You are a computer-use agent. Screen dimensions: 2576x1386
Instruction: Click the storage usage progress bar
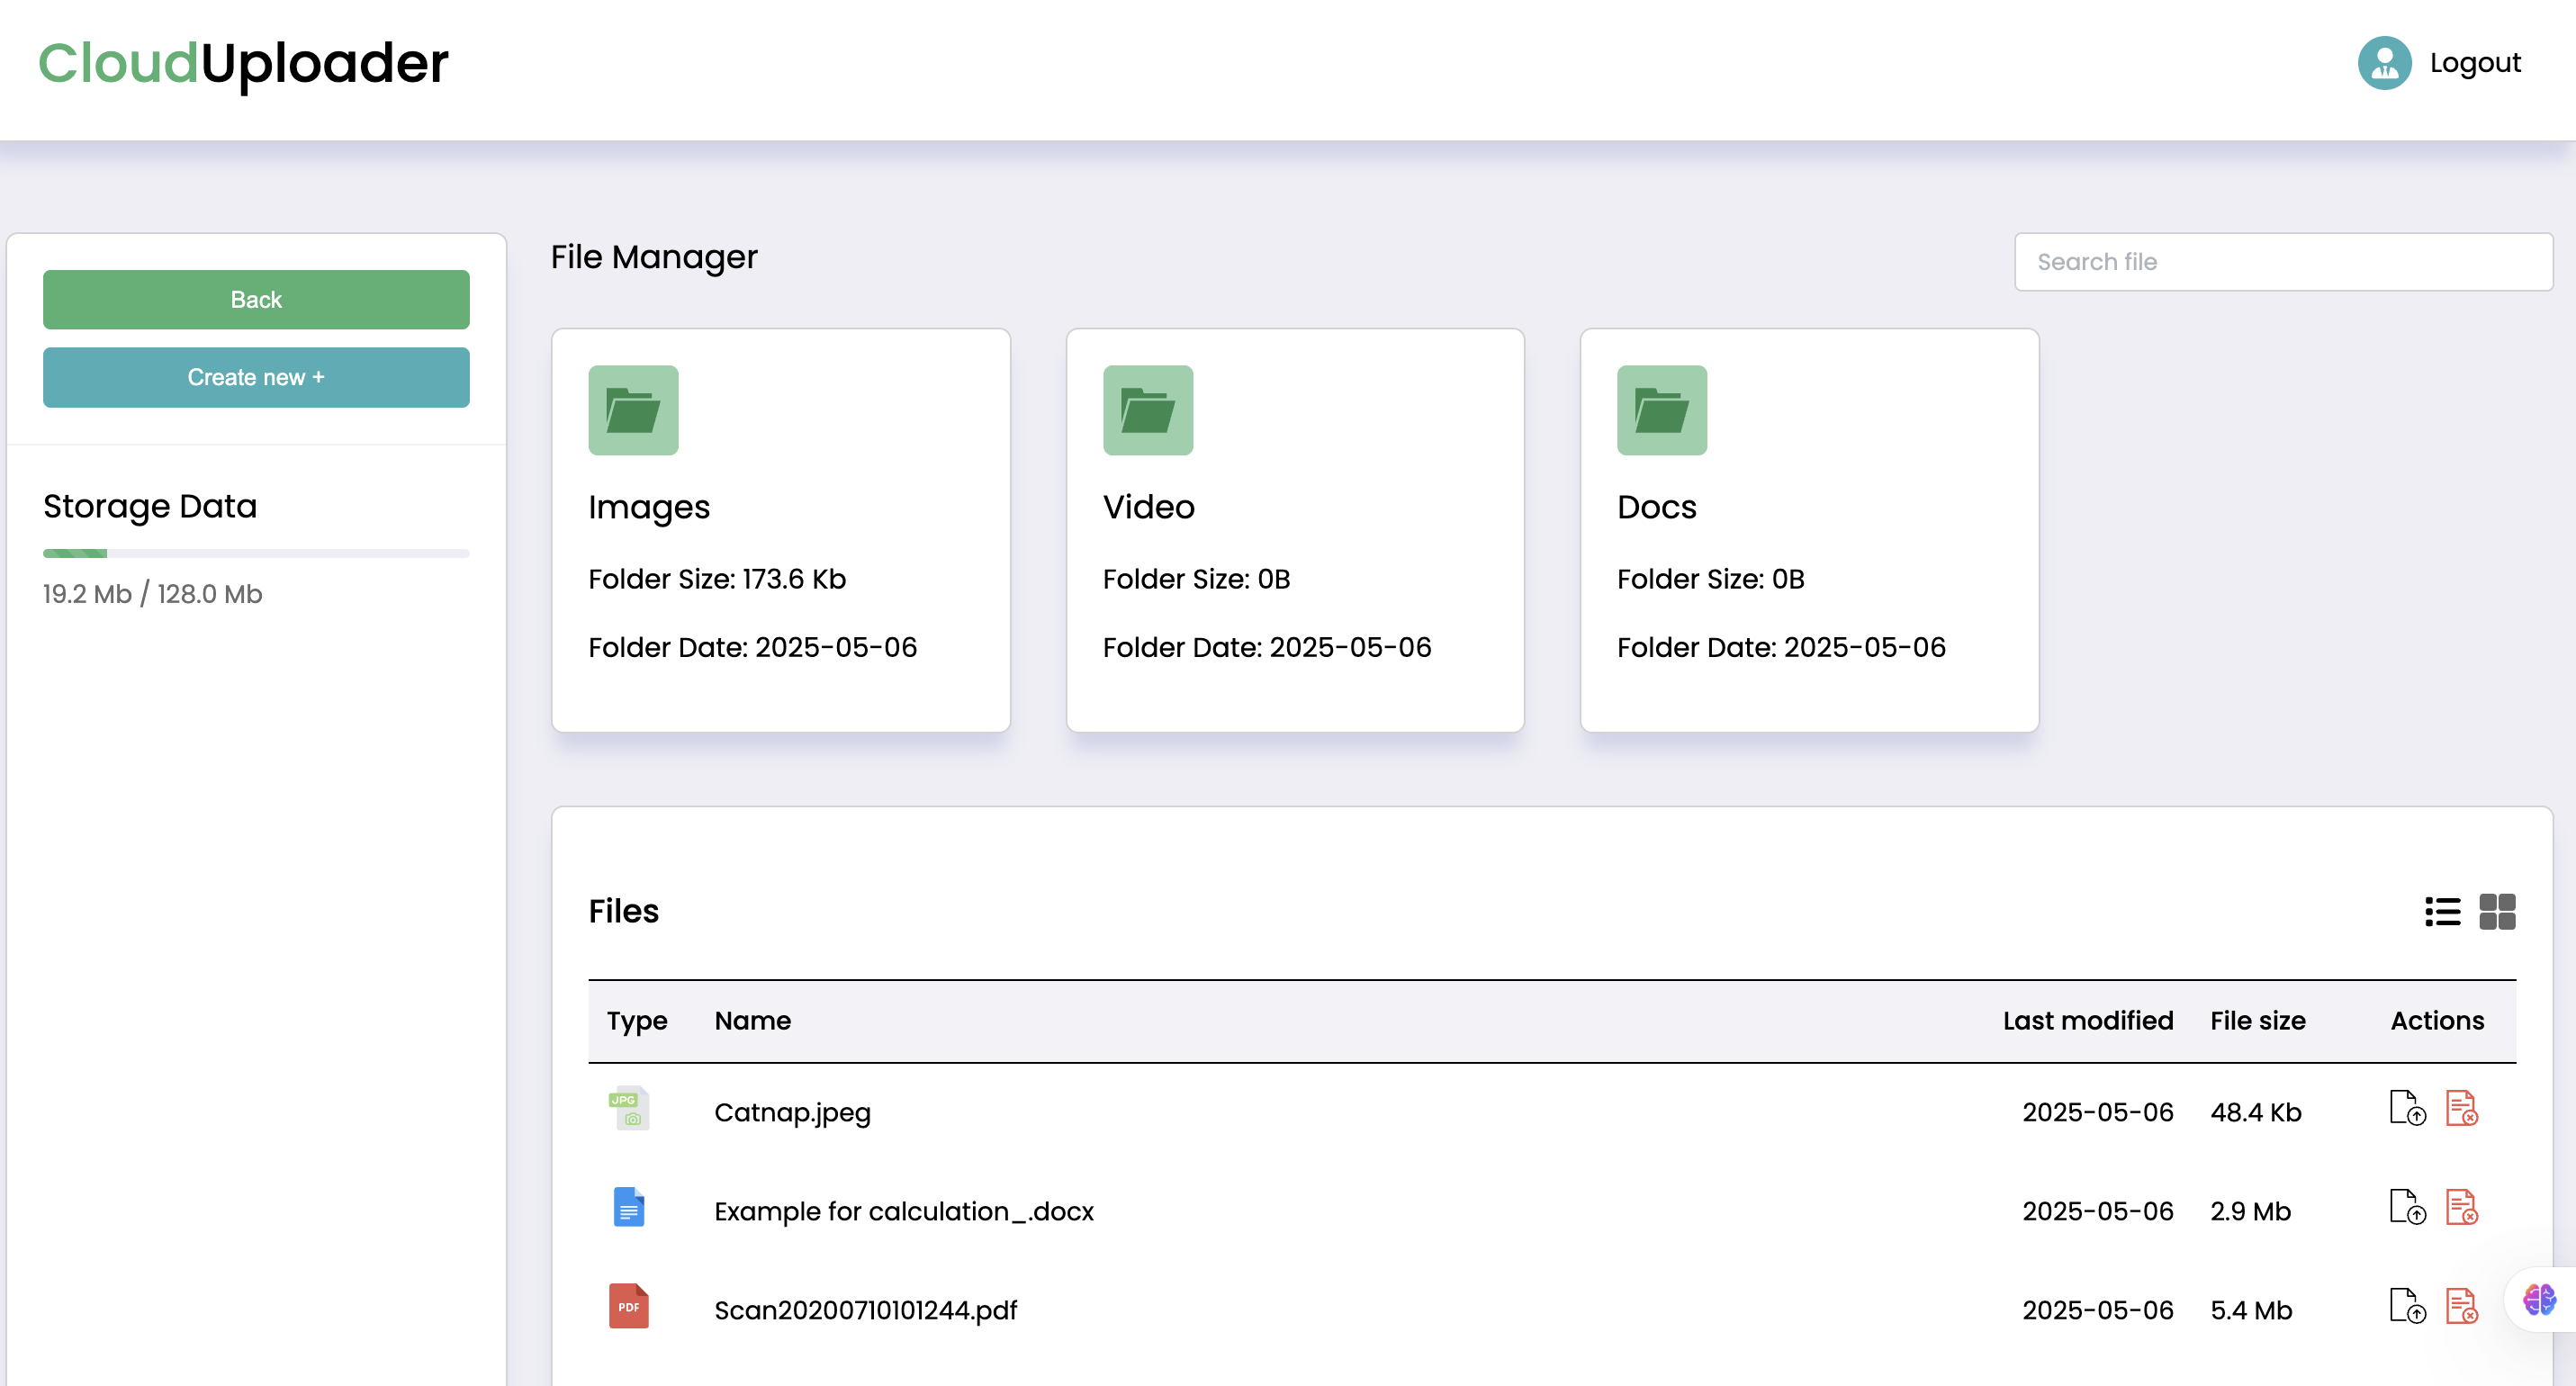point(256,553)
